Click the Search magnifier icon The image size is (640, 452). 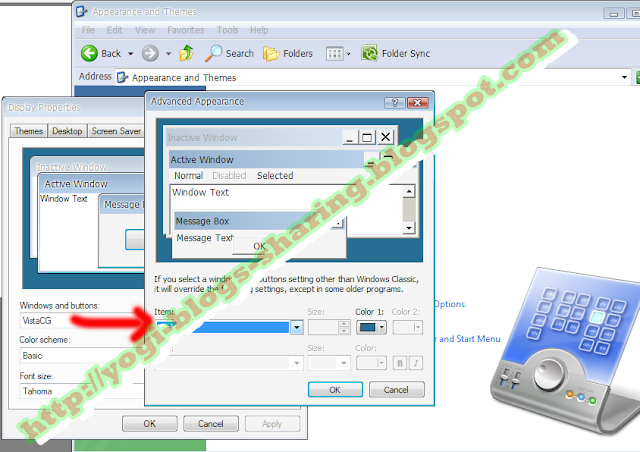[x=213, y=53]
